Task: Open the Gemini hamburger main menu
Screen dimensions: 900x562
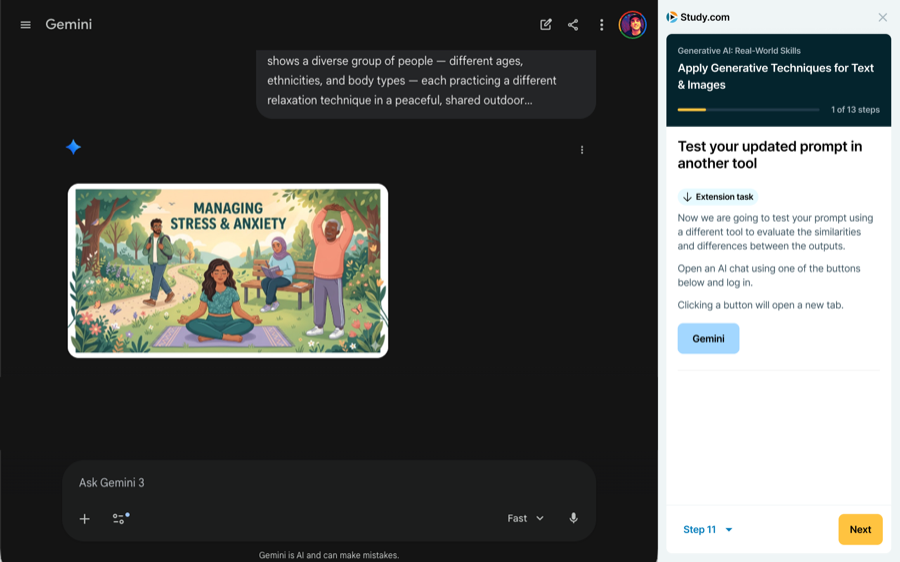Action: (x=25, y=25)
